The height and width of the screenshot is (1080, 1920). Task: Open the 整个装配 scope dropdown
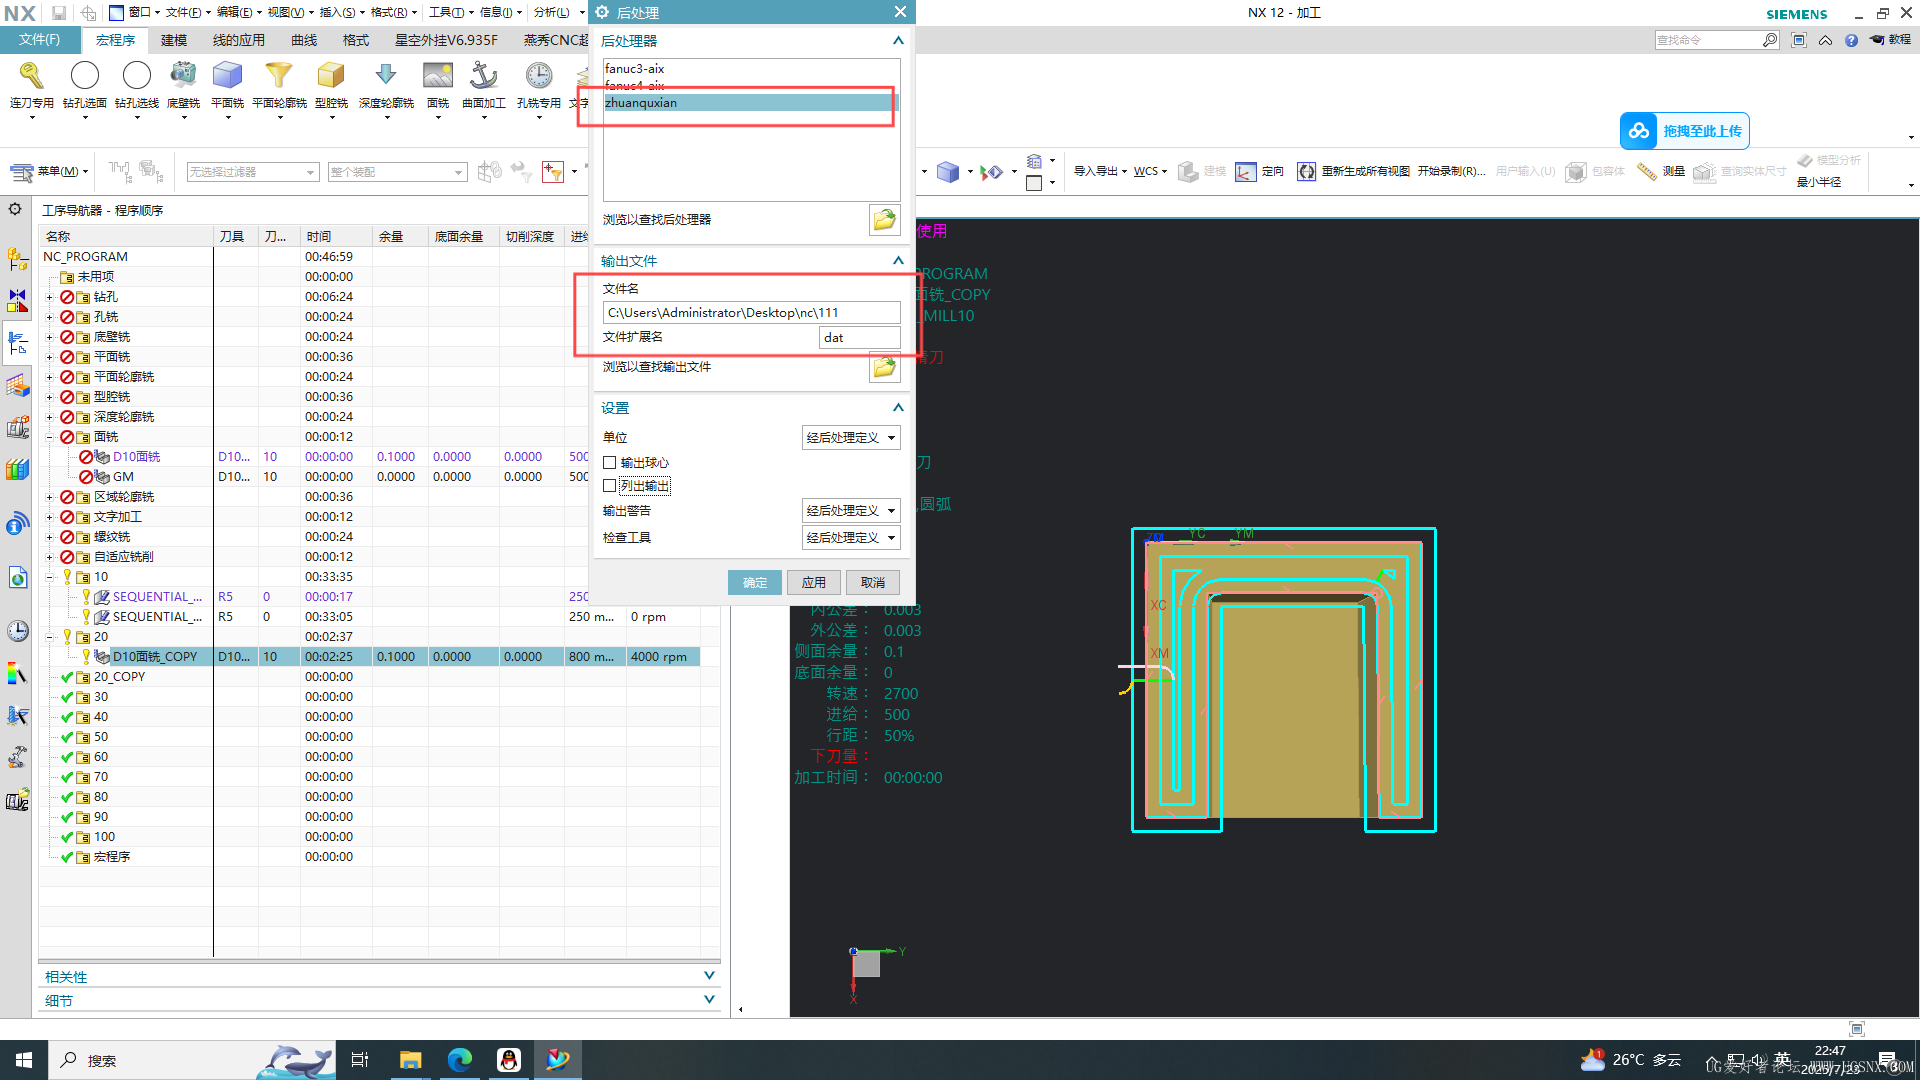[x=397, y=172]
